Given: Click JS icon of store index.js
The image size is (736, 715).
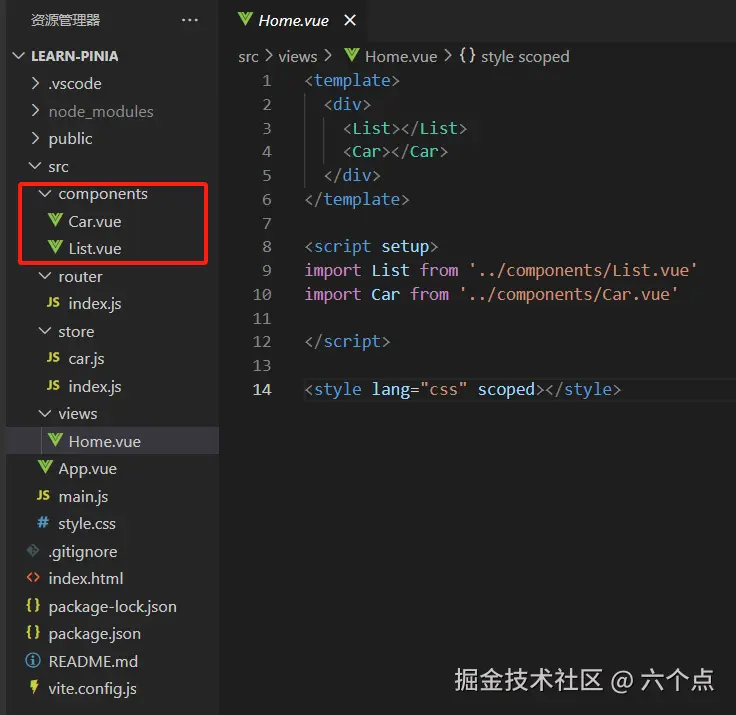Looking at the screenshot, I should click(x=54, y=385).
